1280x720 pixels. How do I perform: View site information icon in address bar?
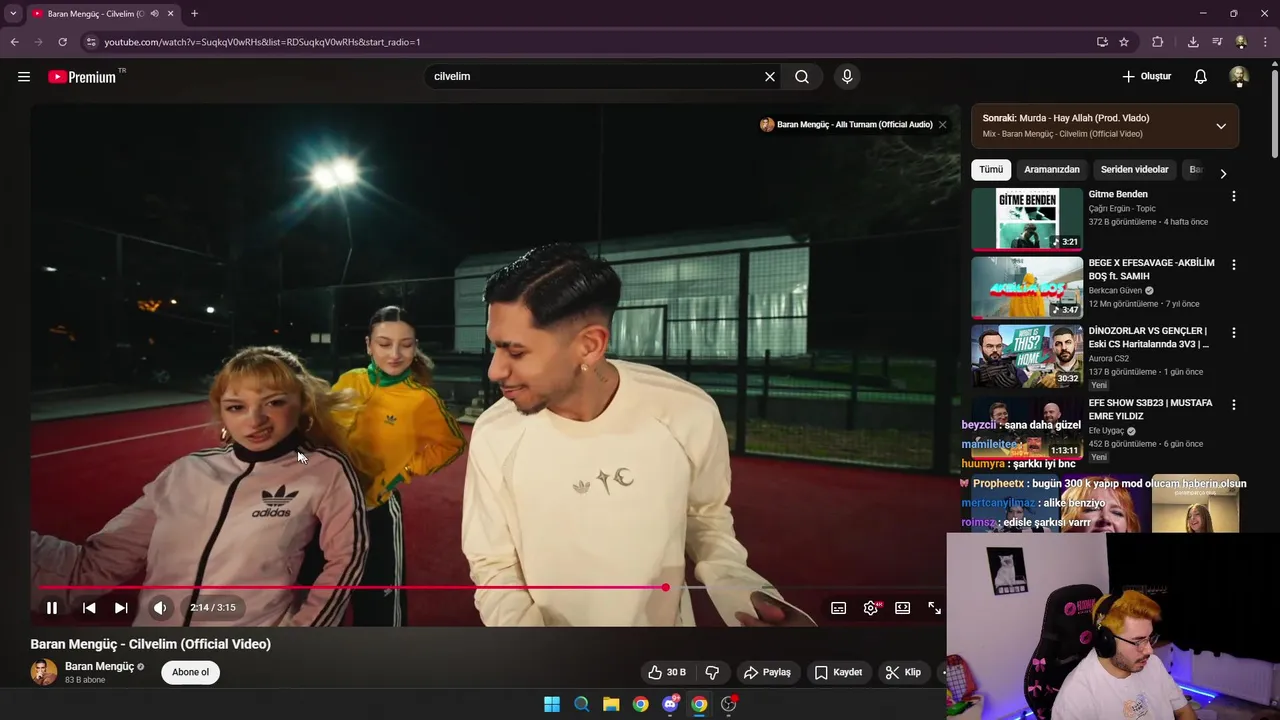click(x=91, y=42)
